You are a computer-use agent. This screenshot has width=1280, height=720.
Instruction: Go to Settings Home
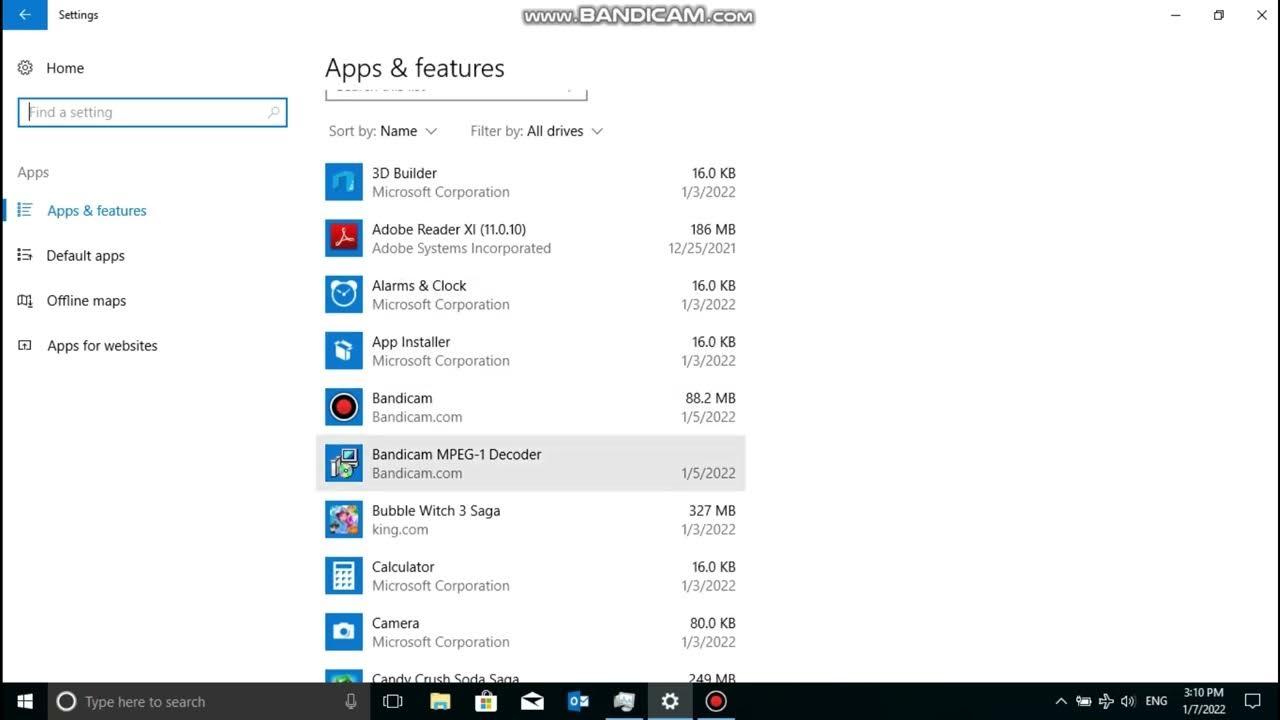[65, 68]
